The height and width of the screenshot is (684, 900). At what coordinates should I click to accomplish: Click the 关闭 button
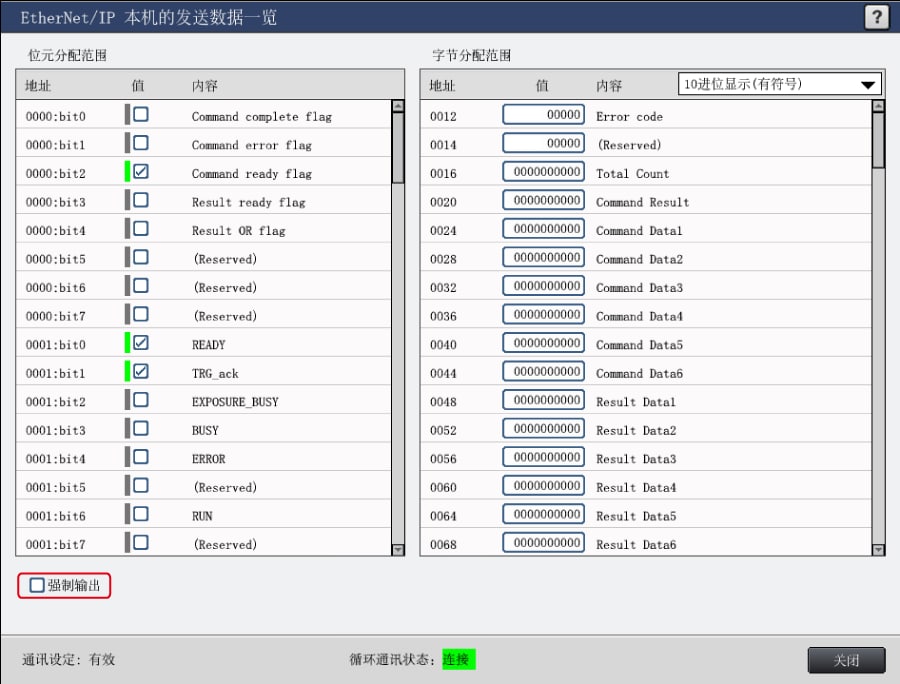coord(846,660)
